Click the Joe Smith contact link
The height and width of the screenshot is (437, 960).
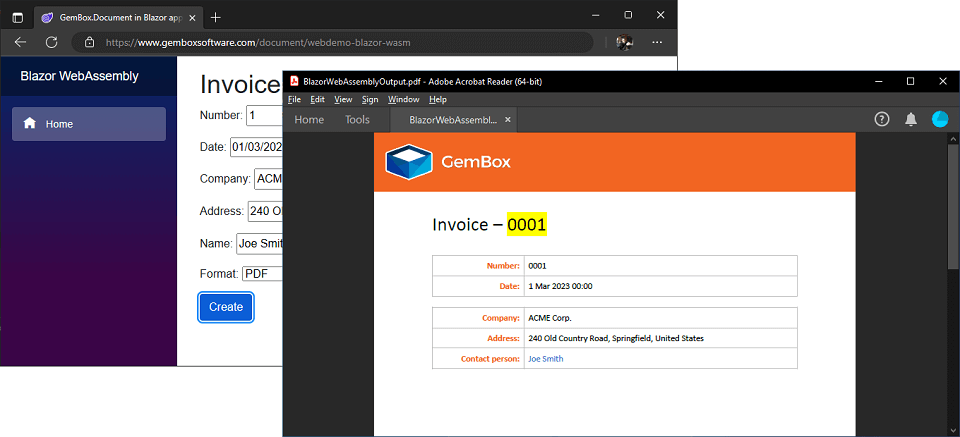click(x=545, y=358)
